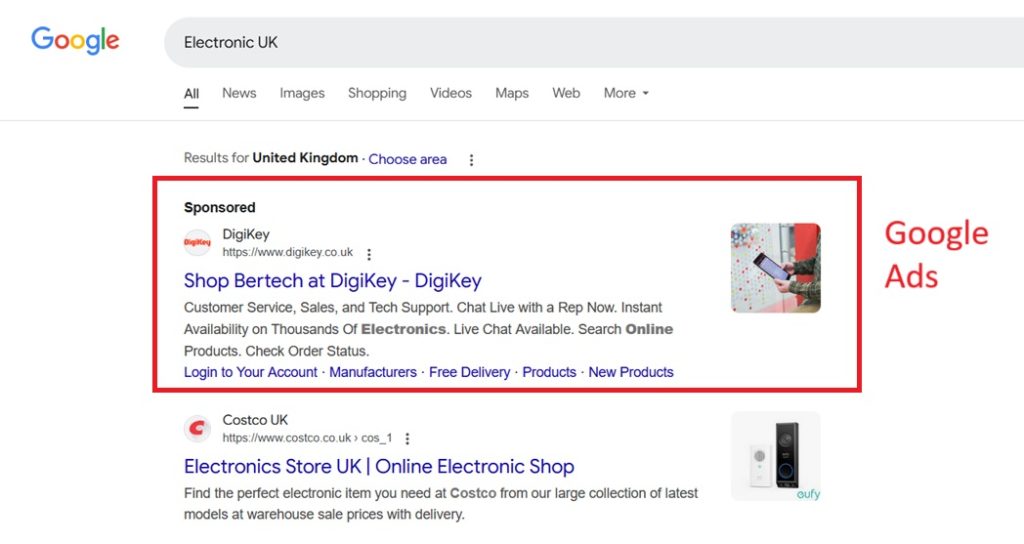The height and width of the screenshot is (544, 1024).
Task: Click the DigiKey ad thumbnail image
Action: [x=775, y=268]
